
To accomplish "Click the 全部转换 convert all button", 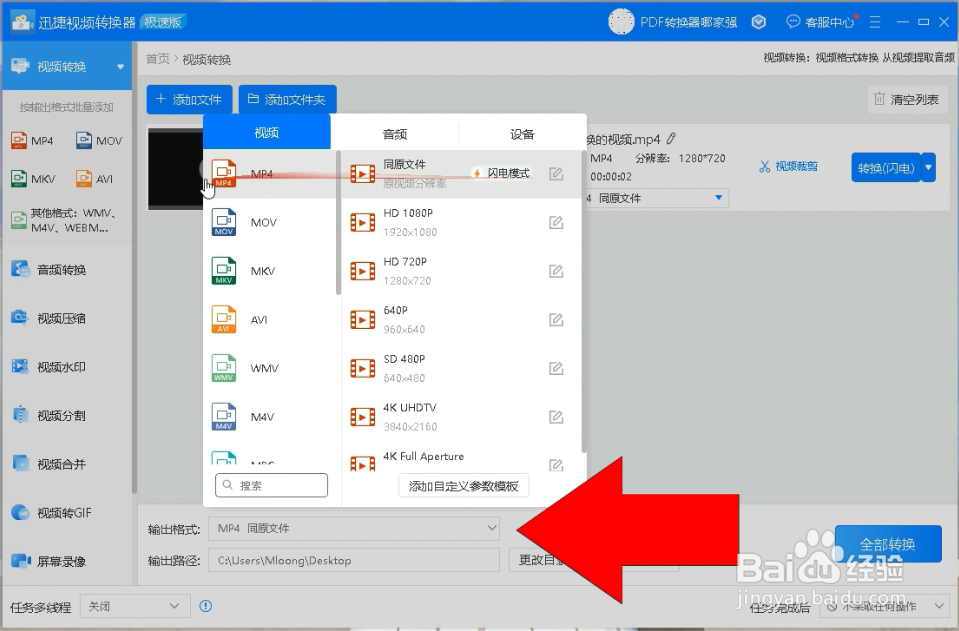I will click(x=887, y=543).
